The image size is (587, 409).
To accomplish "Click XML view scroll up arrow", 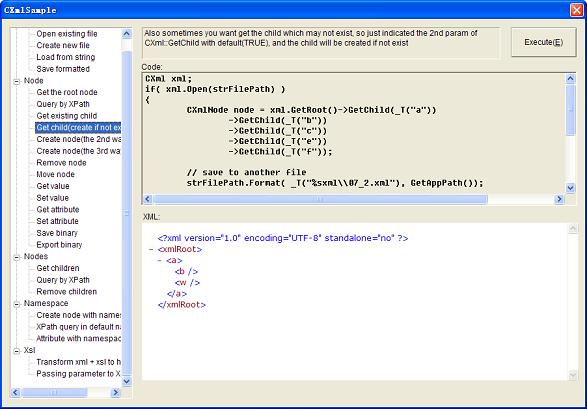I will pyautogui.click(x=572, y=228).
